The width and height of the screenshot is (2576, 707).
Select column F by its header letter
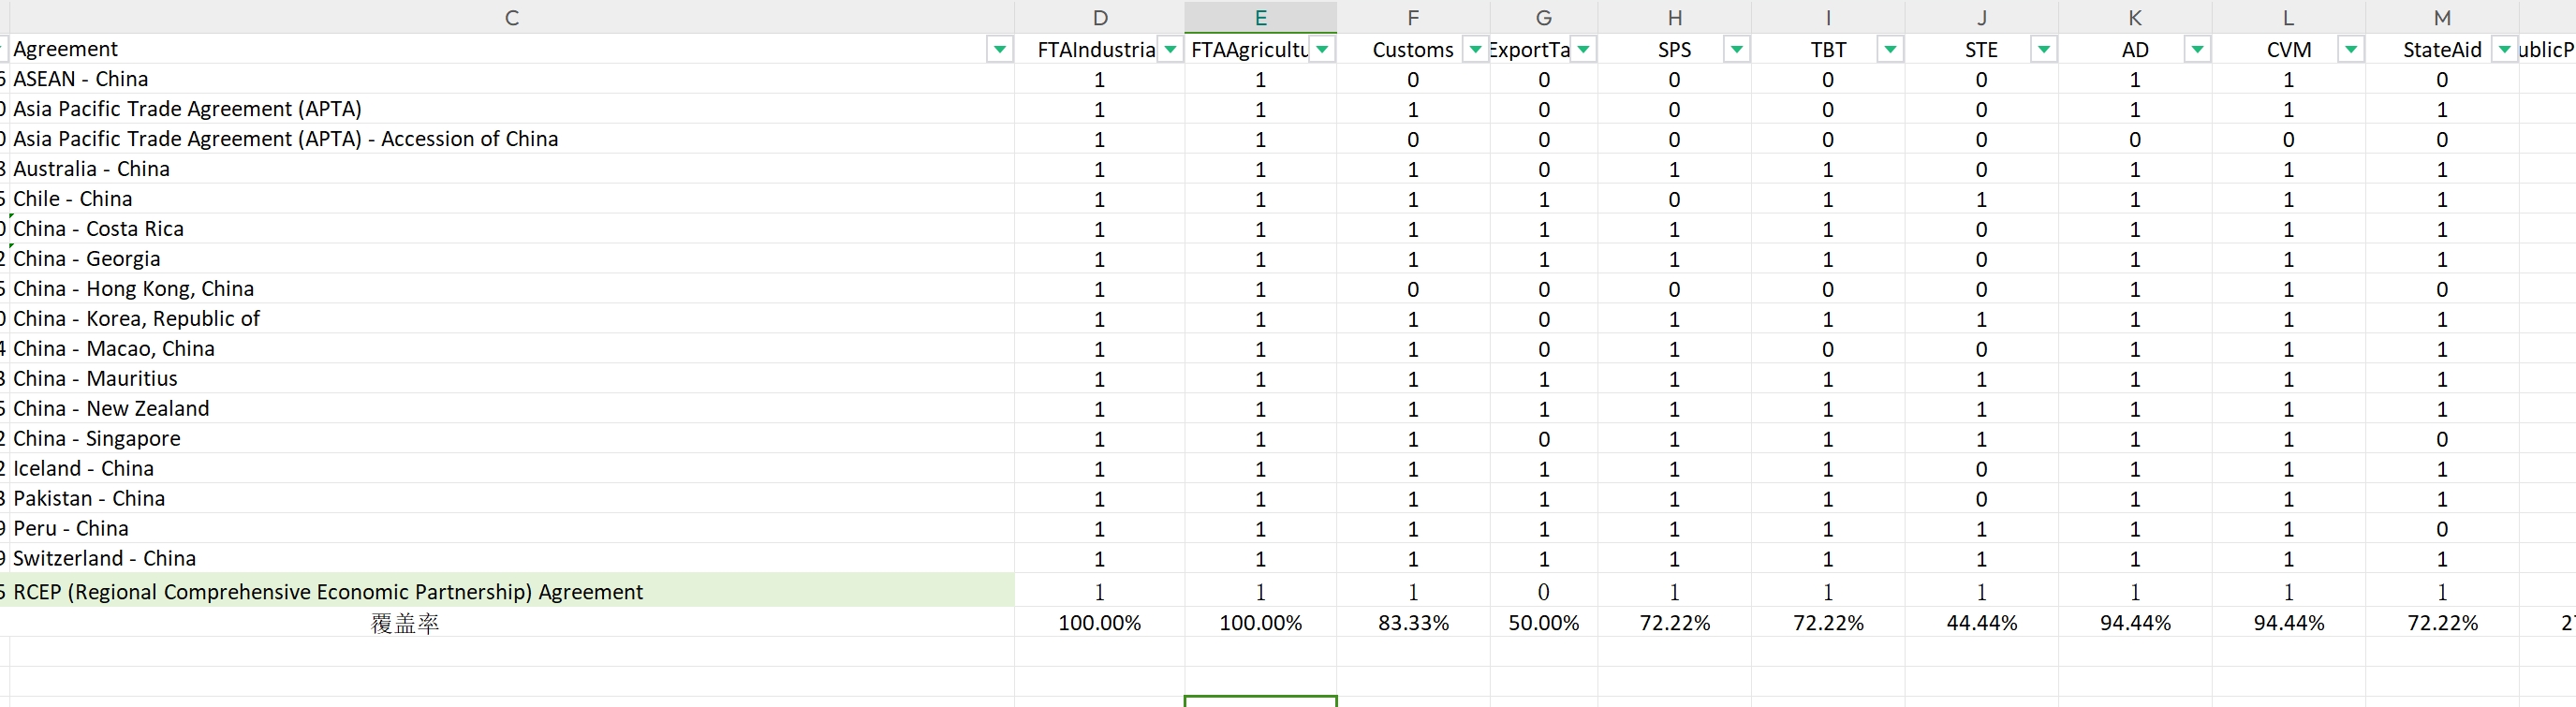coord(1413,17)
